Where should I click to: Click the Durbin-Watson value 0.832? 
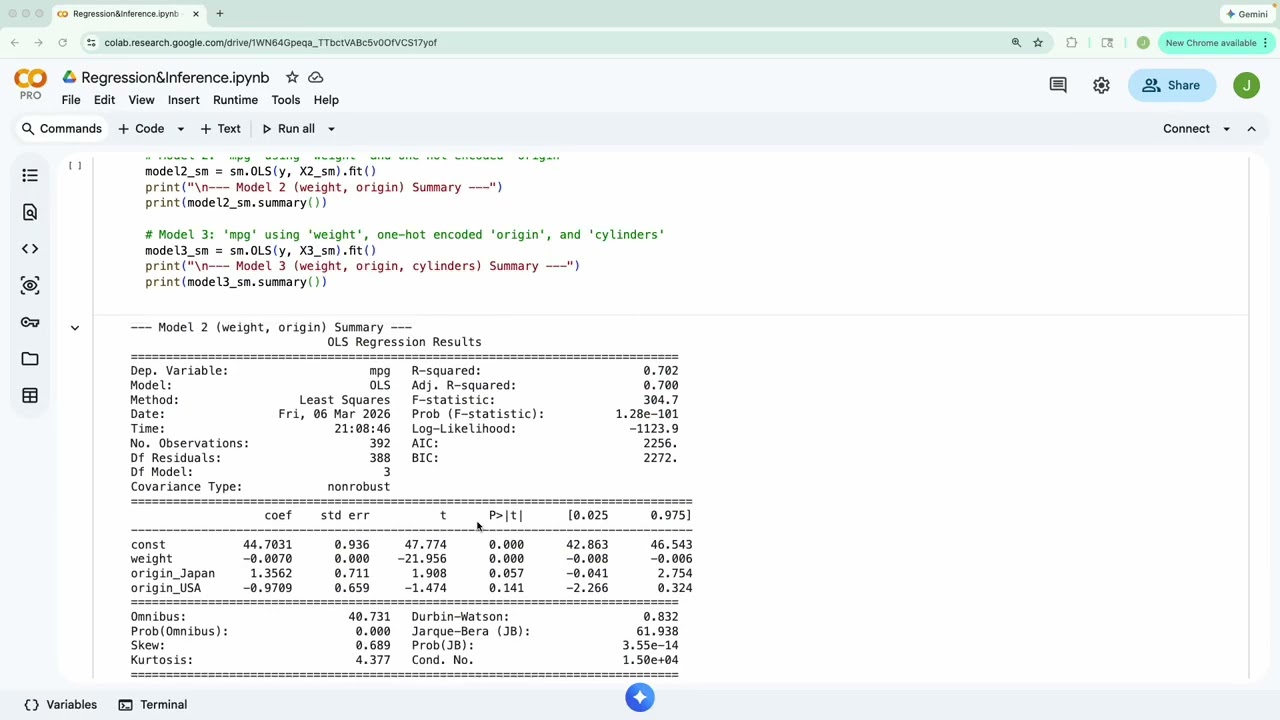tap(660, 617)
